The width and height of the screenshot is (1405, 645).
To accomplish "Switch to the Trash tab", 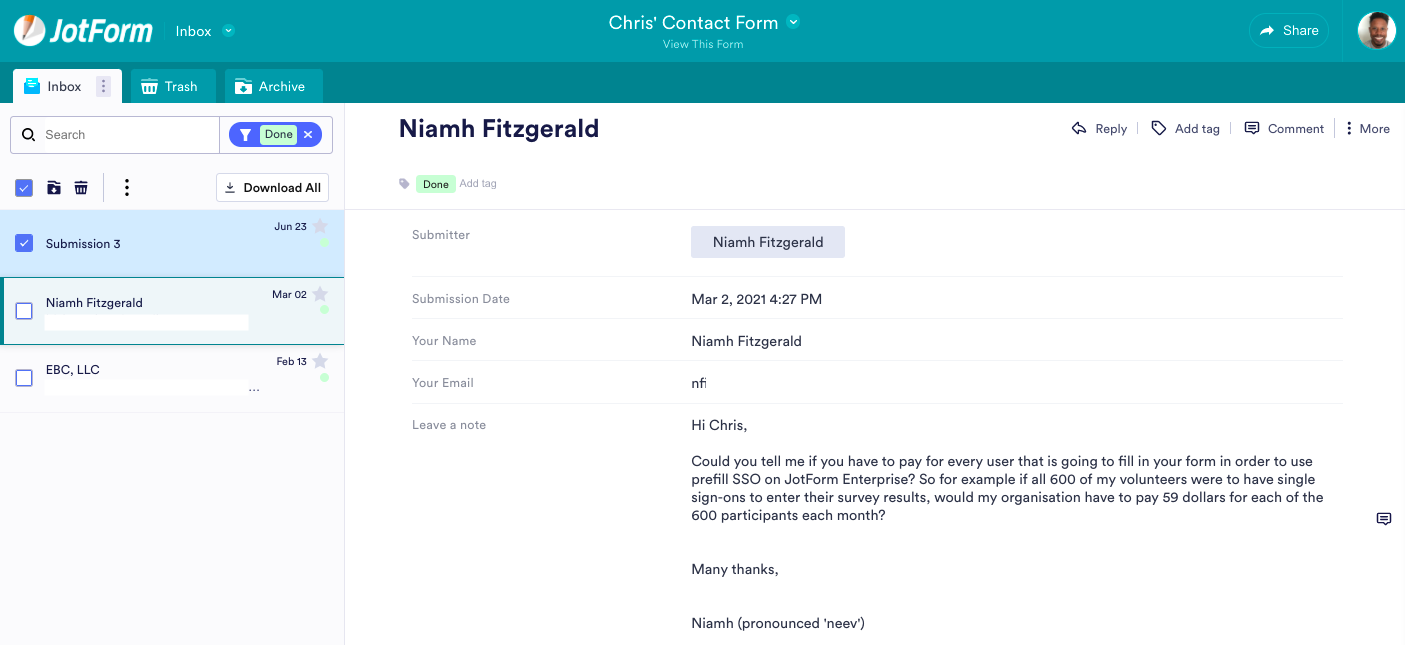I will click(169, 87).
